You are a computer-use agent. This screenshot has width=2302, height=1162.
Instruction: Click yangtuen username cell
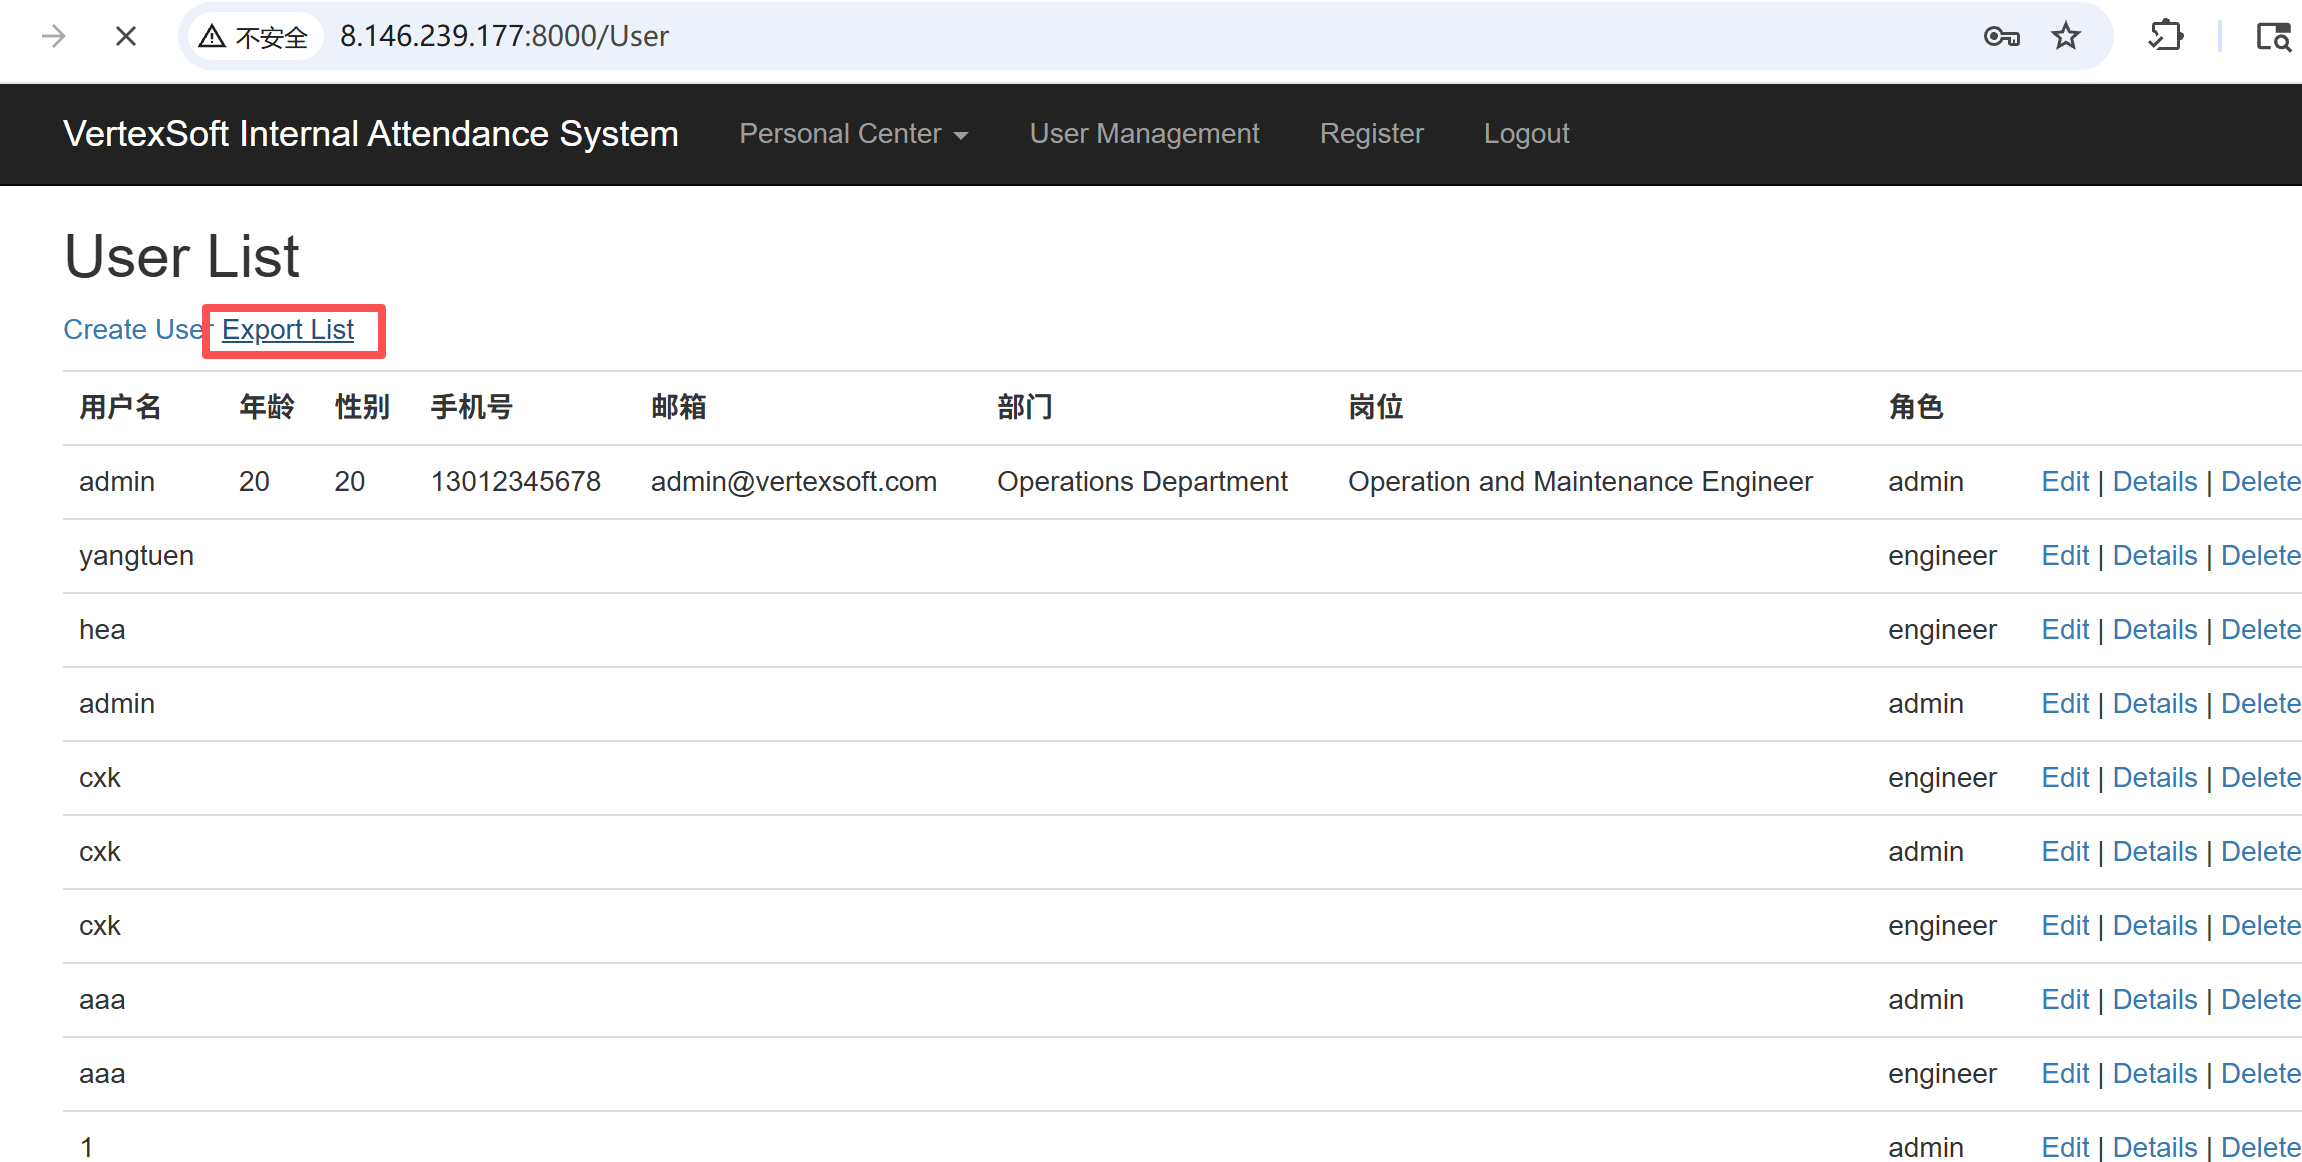tap(137, 555)
